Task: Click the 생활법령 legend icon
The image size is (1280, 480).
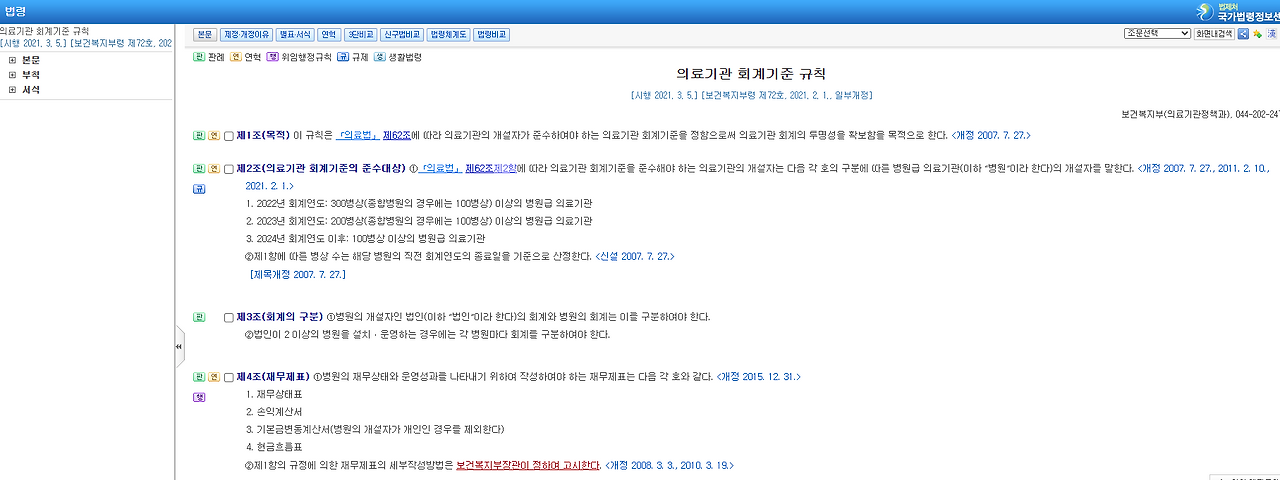Action: click(379, 57)
